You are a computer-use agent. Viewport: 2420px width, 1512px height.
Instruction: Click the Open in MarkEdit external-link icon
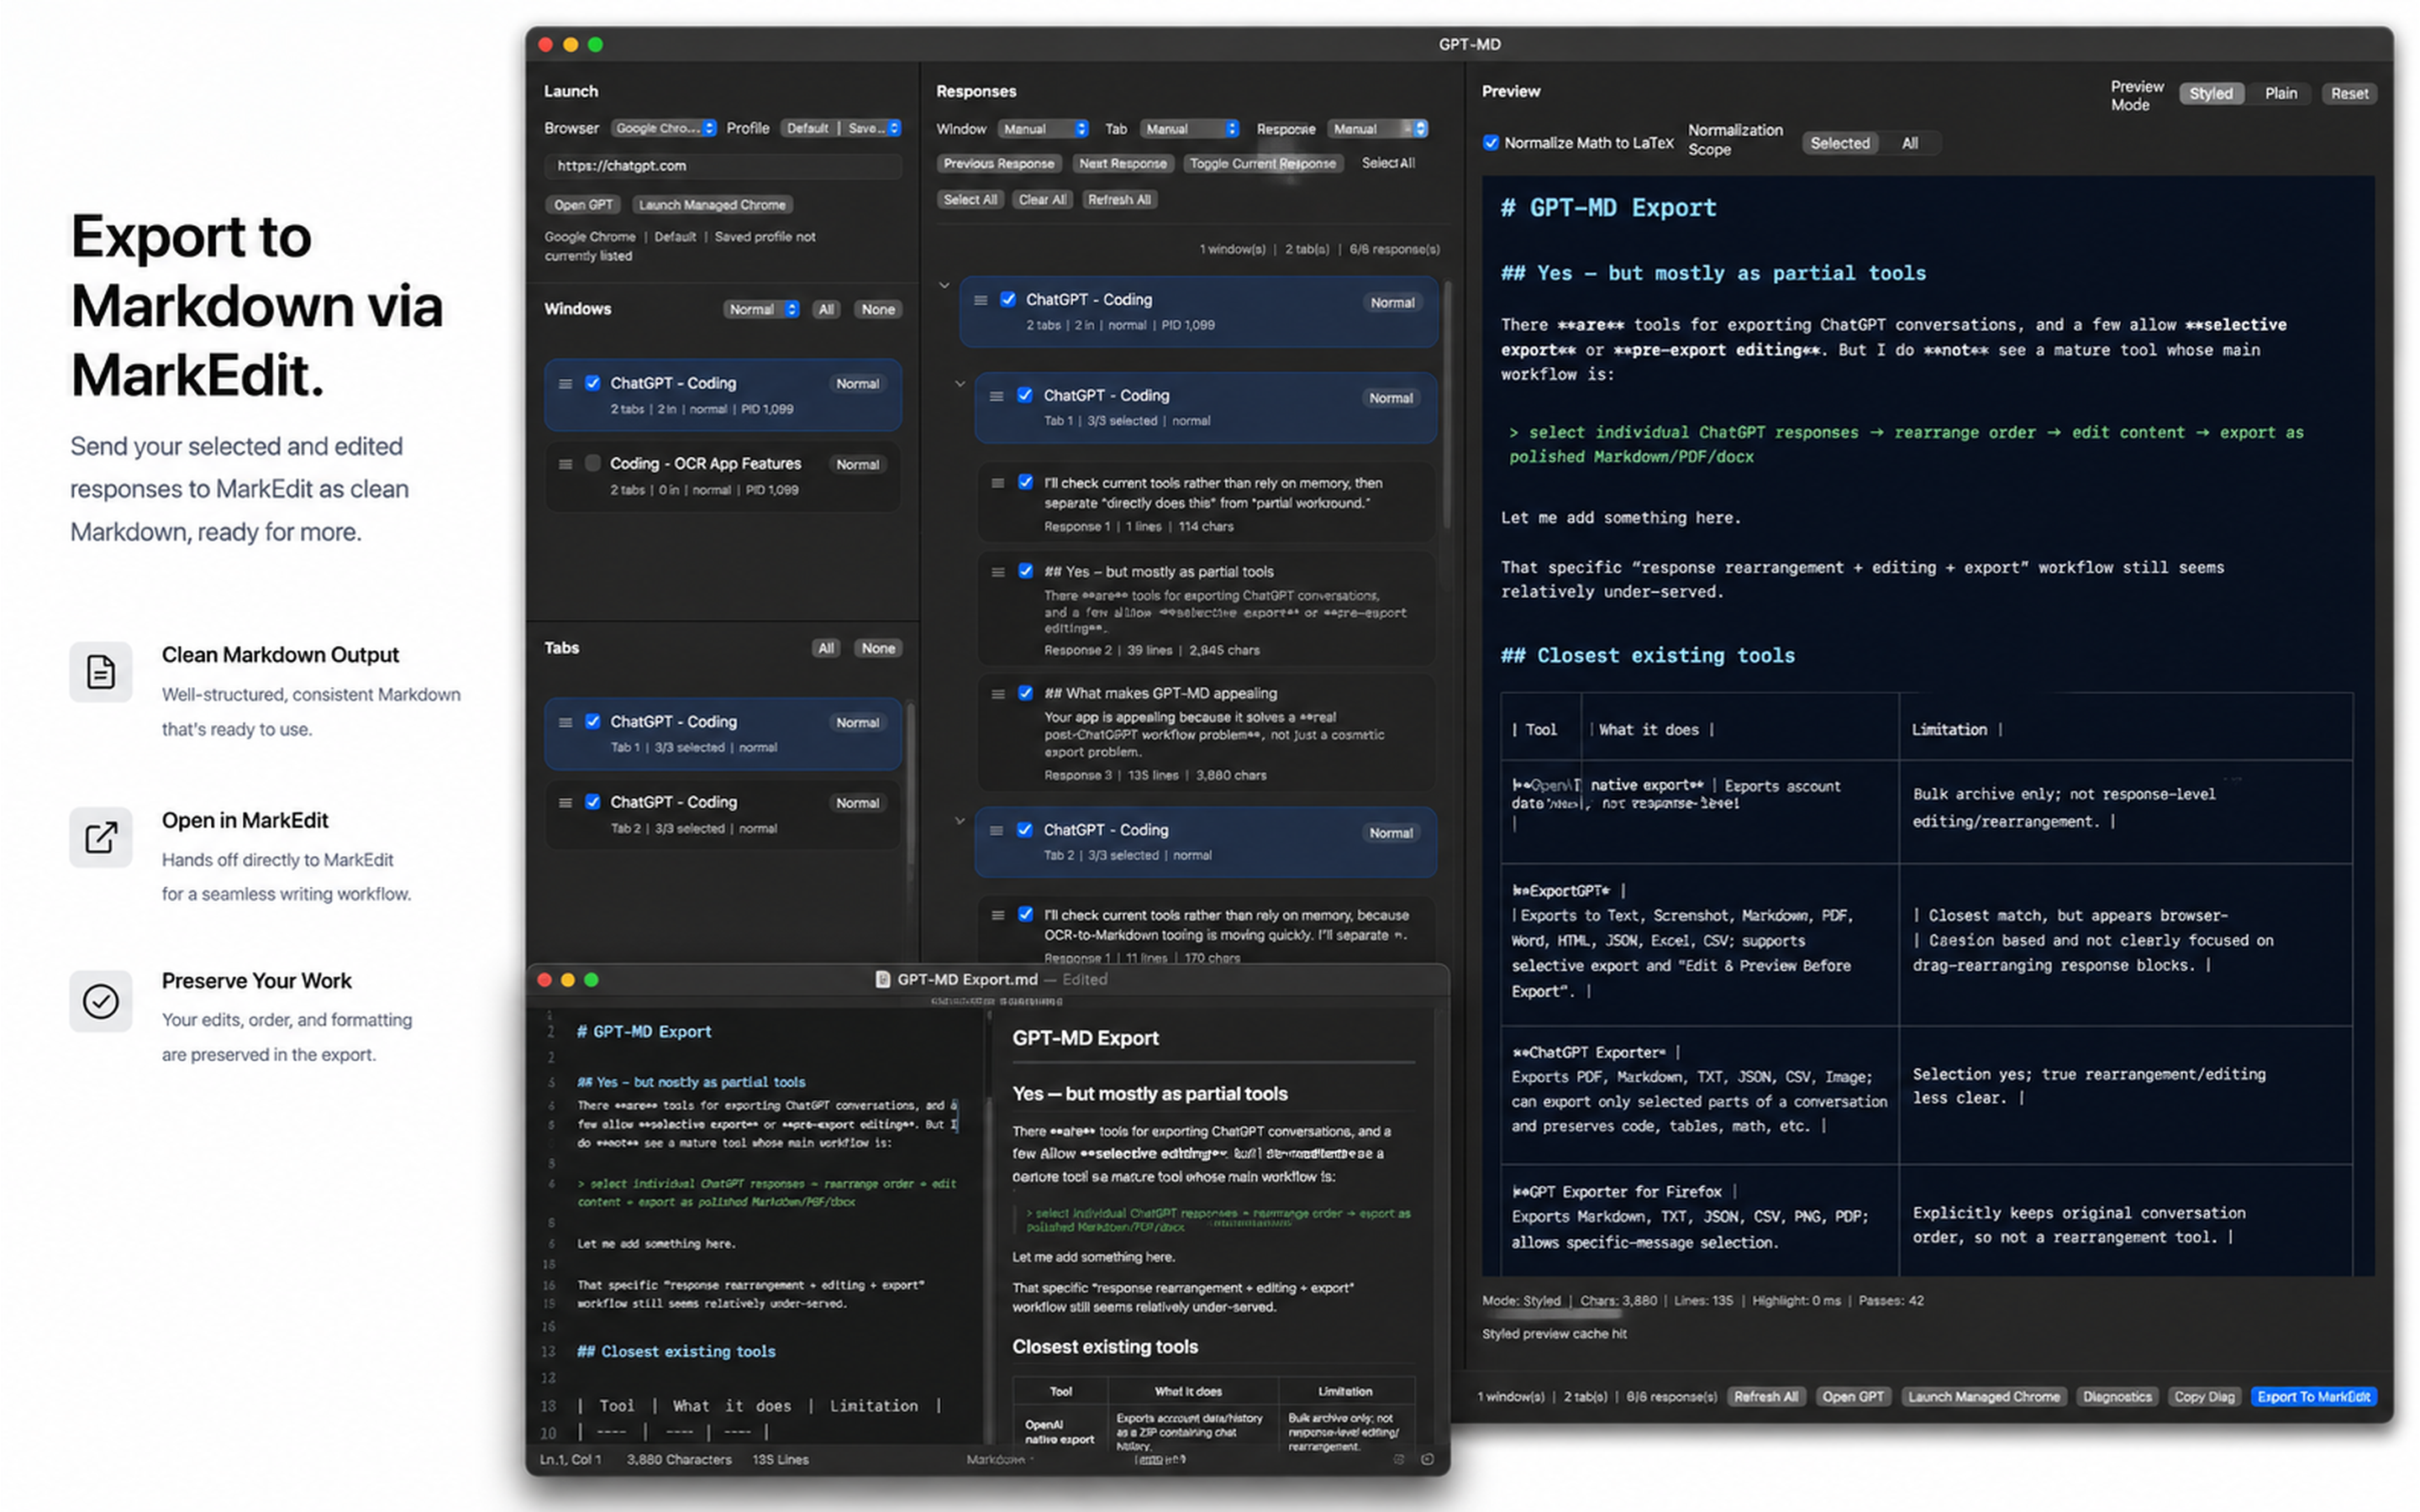coord(100,838)
